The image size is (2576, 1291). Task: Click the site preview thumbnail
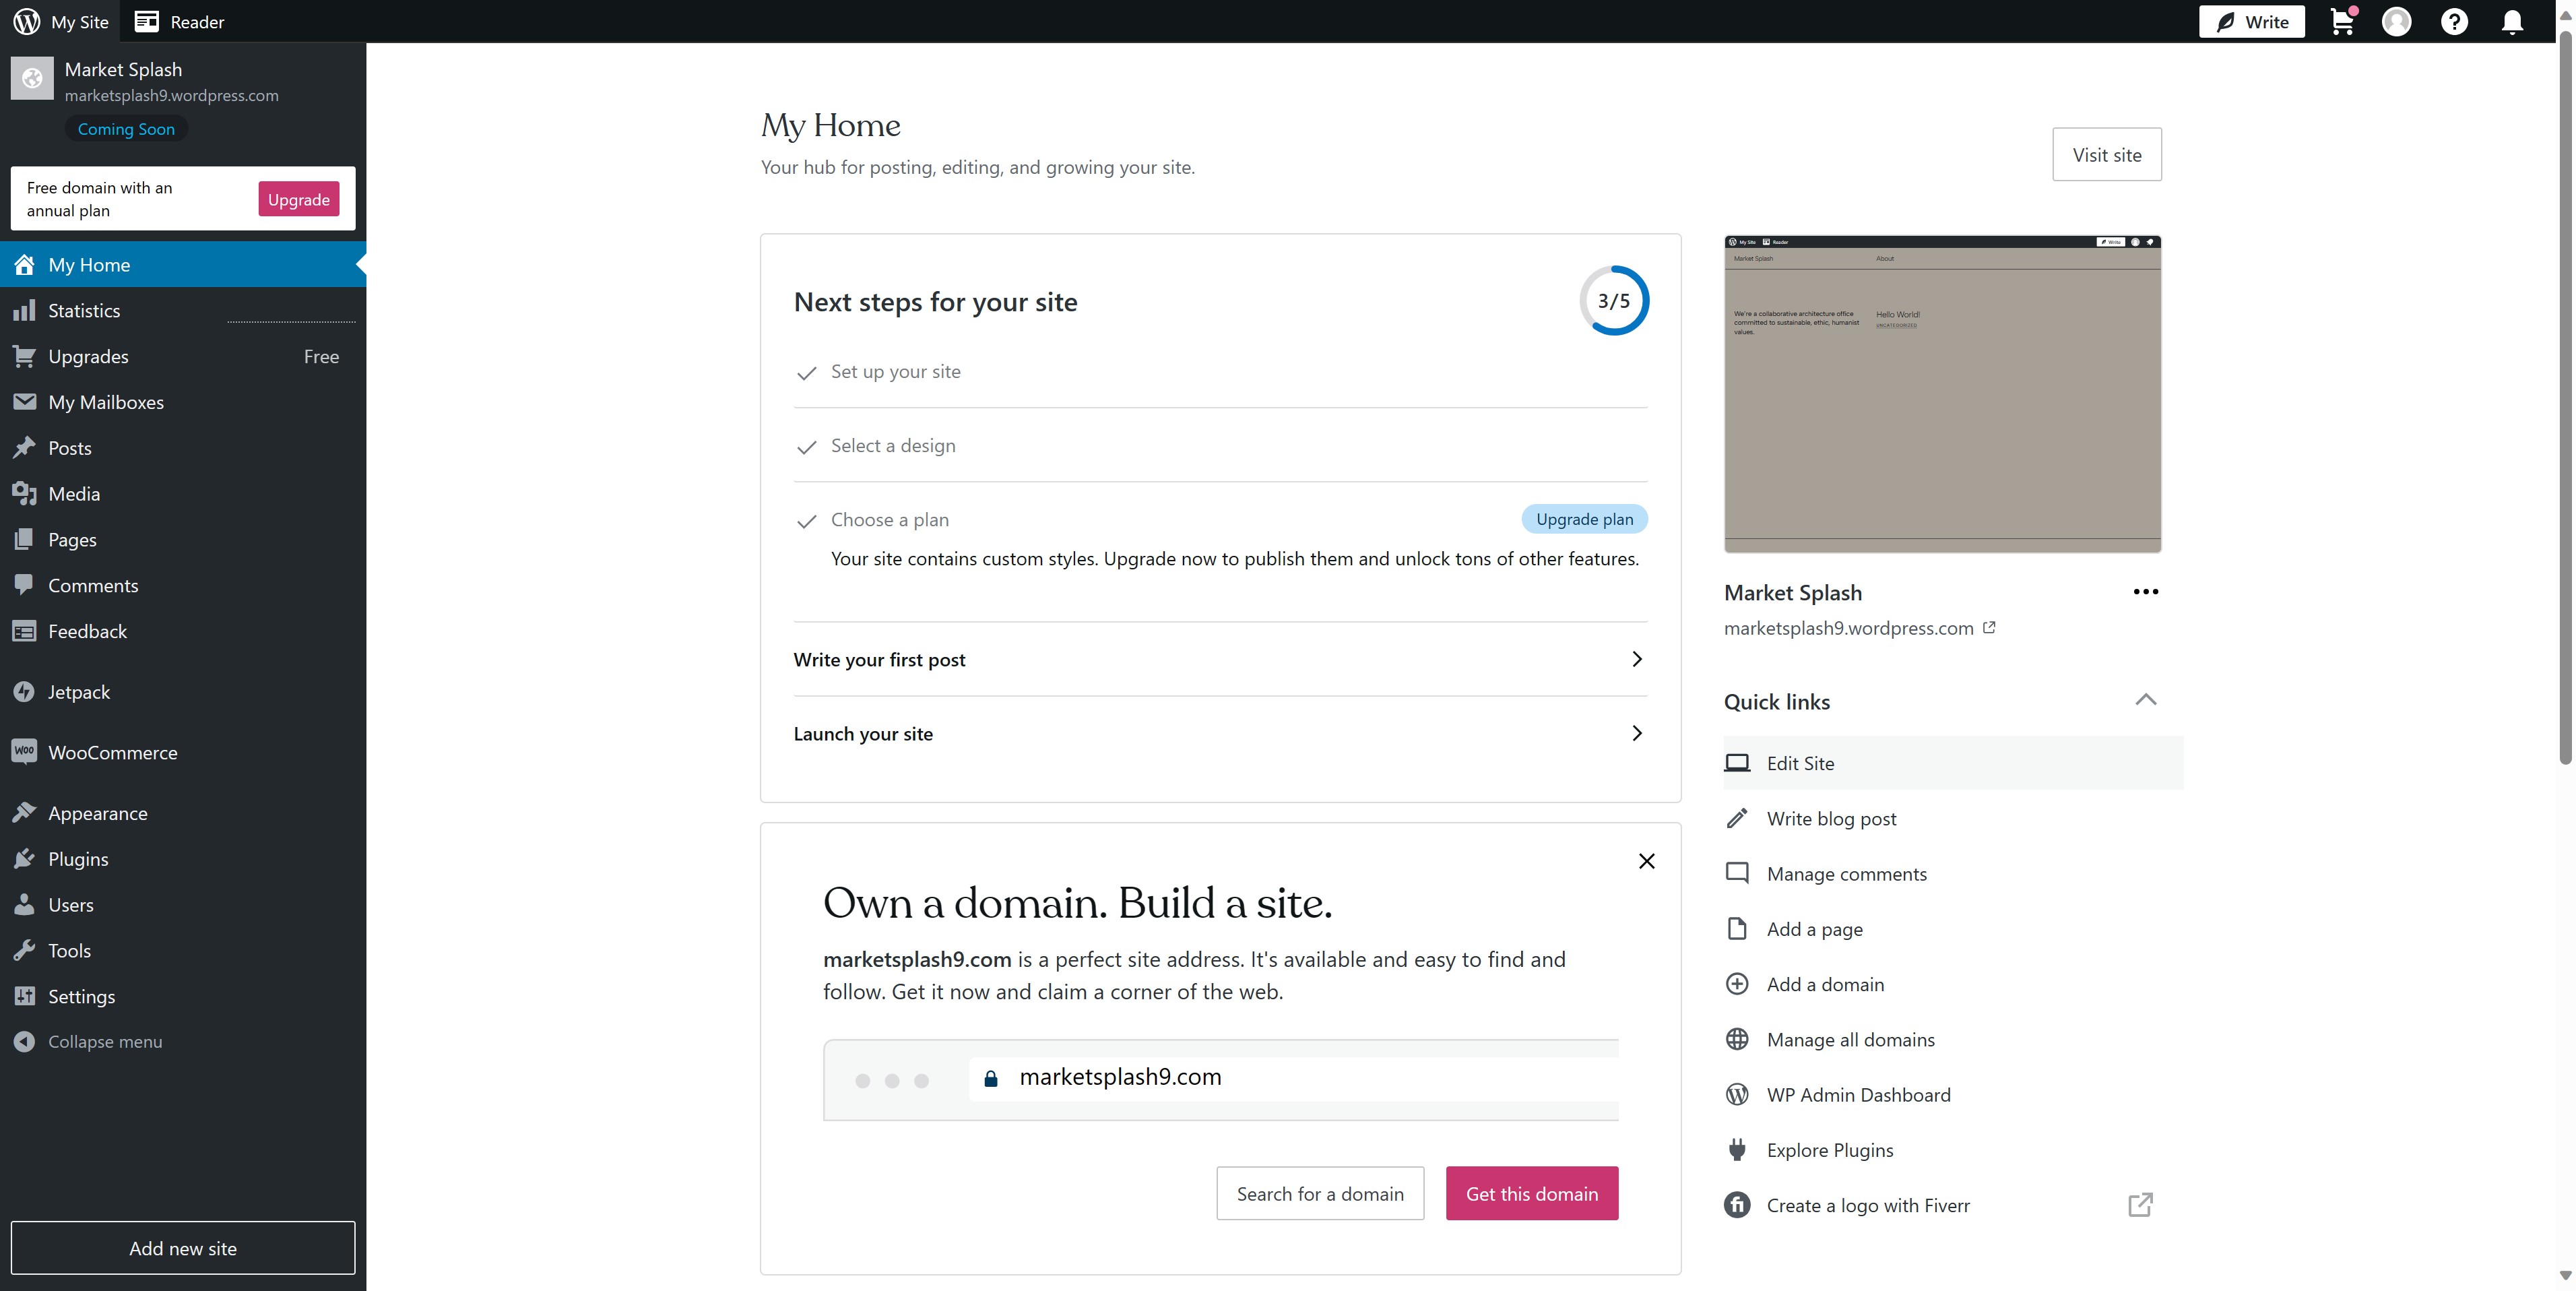coord(1941,394)
